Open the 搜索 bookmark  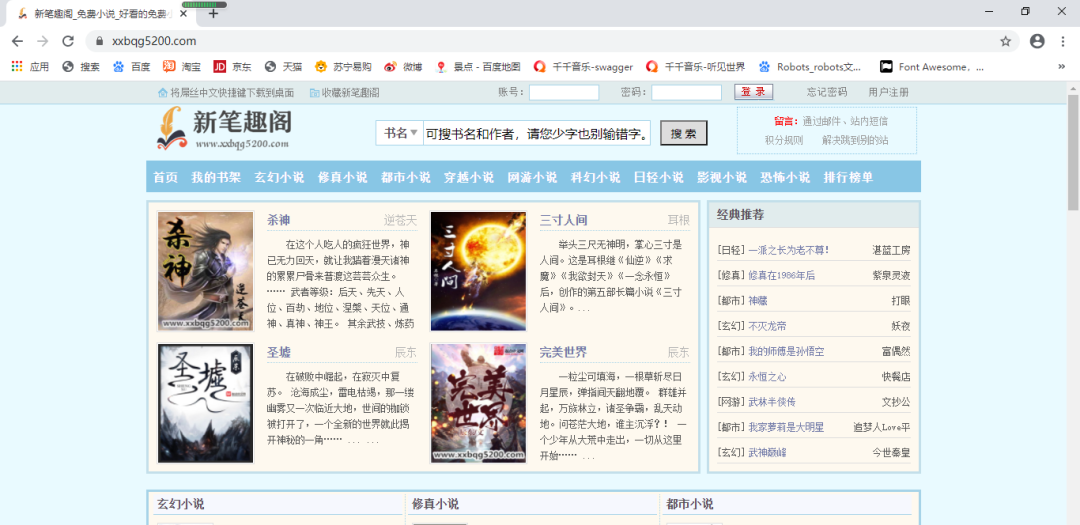81,67
